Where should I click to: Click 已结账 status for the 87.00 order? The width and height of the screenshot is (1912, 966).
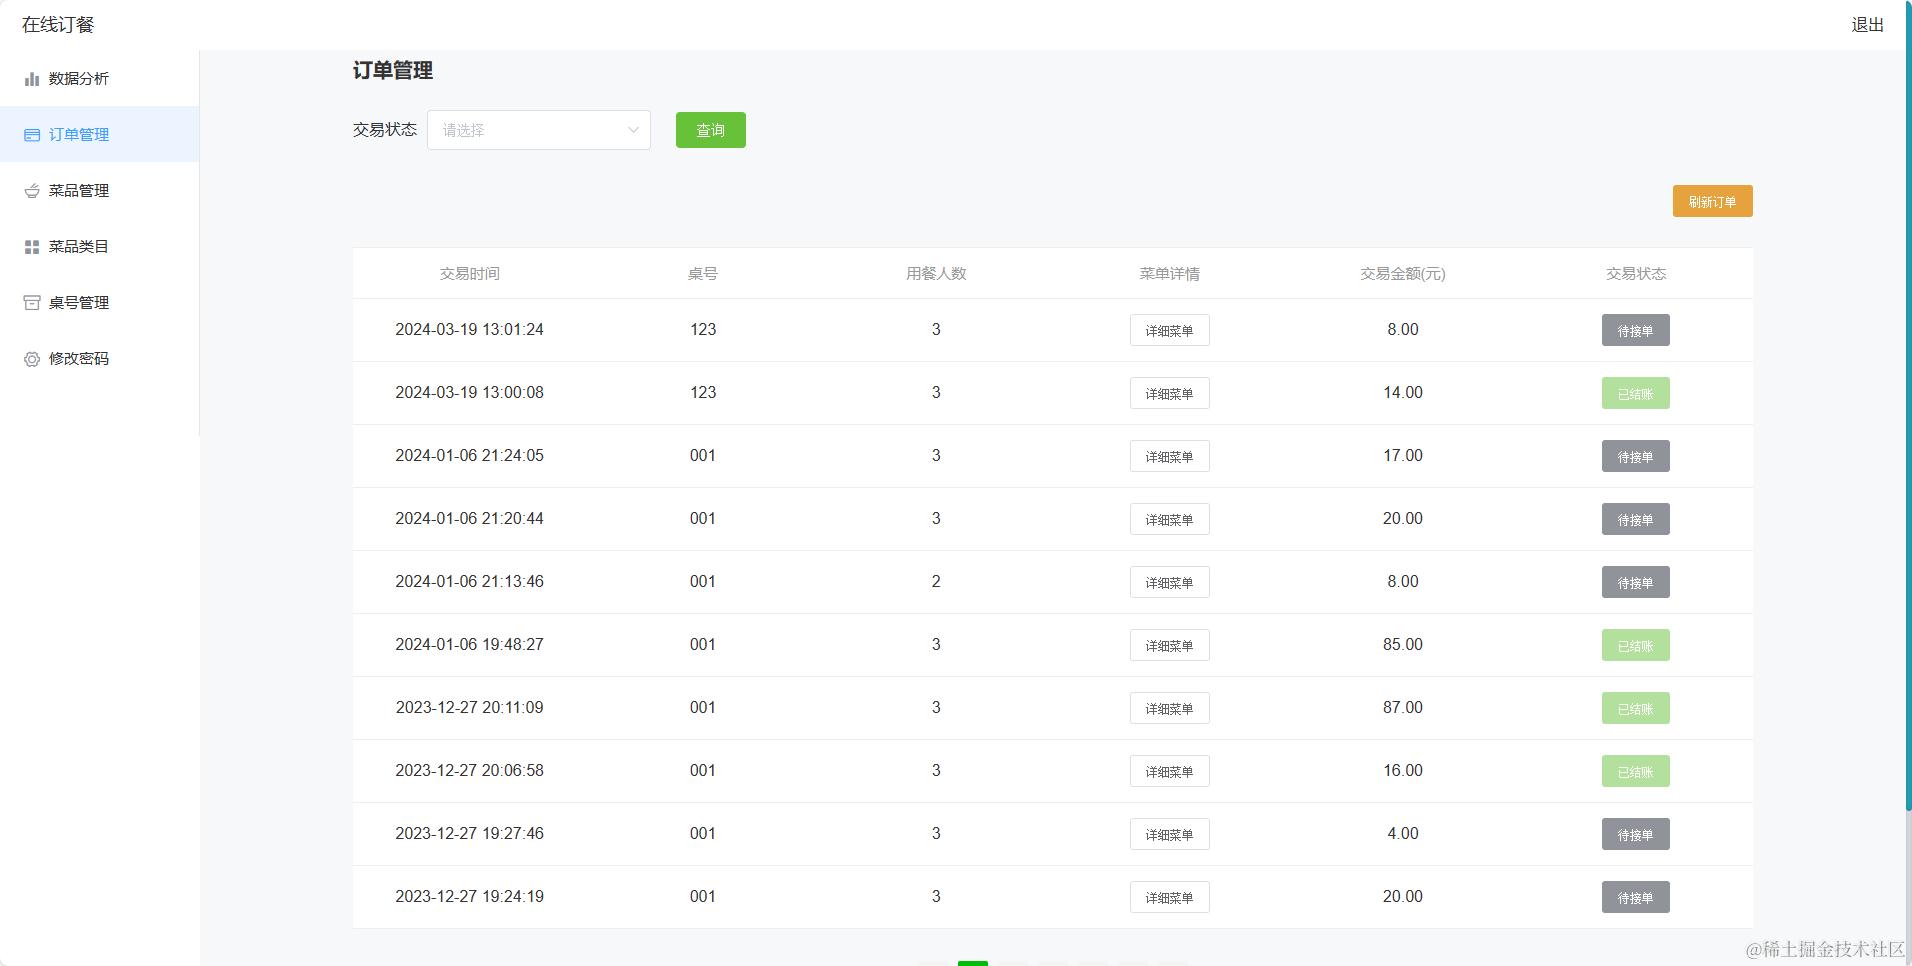click(x=1635, y=708)
